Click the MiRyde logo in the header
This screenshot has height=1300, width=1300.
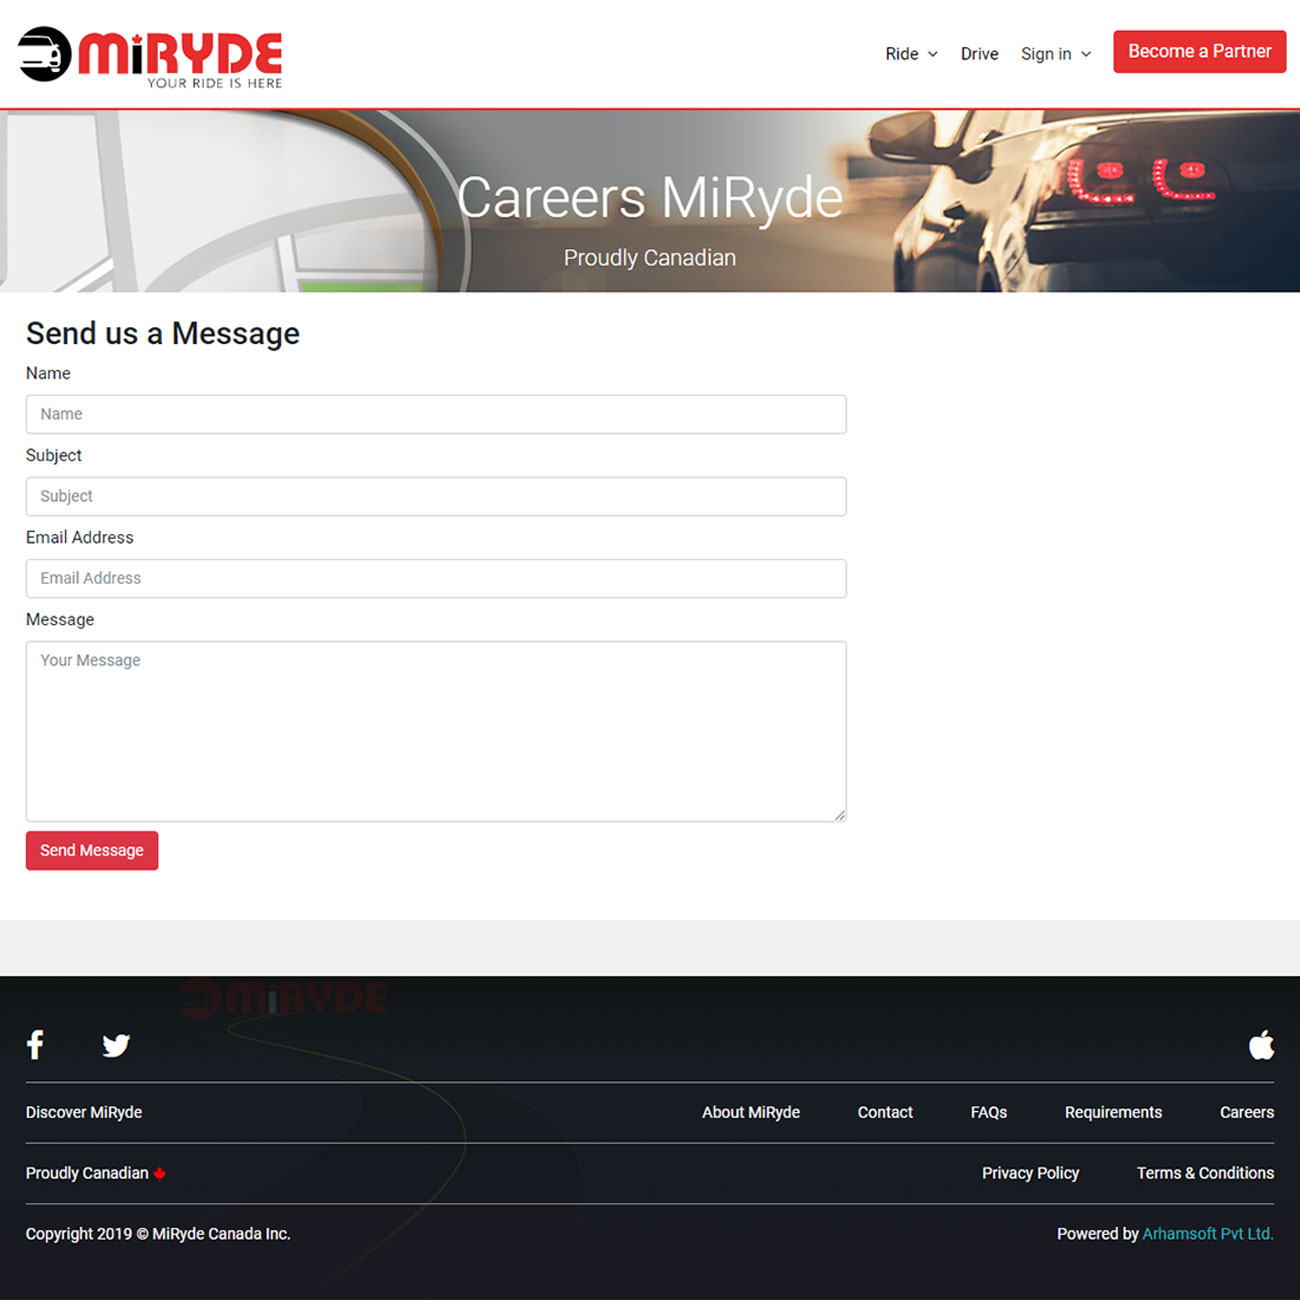pos(150,55)
